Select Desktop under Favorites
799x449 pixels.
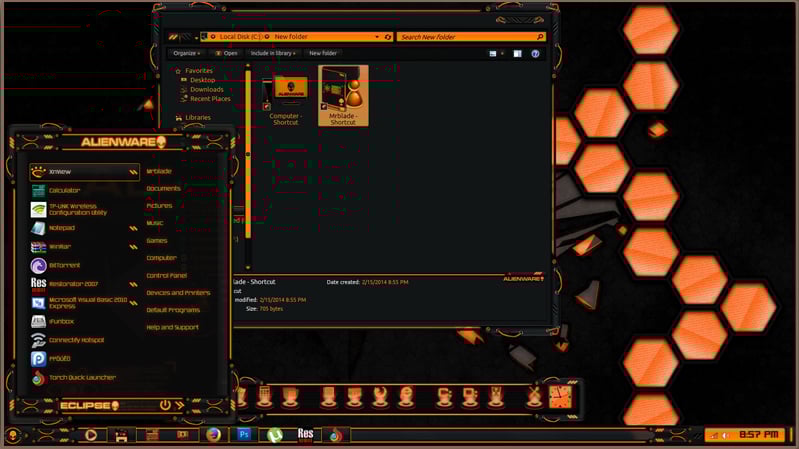coord(202,81)
